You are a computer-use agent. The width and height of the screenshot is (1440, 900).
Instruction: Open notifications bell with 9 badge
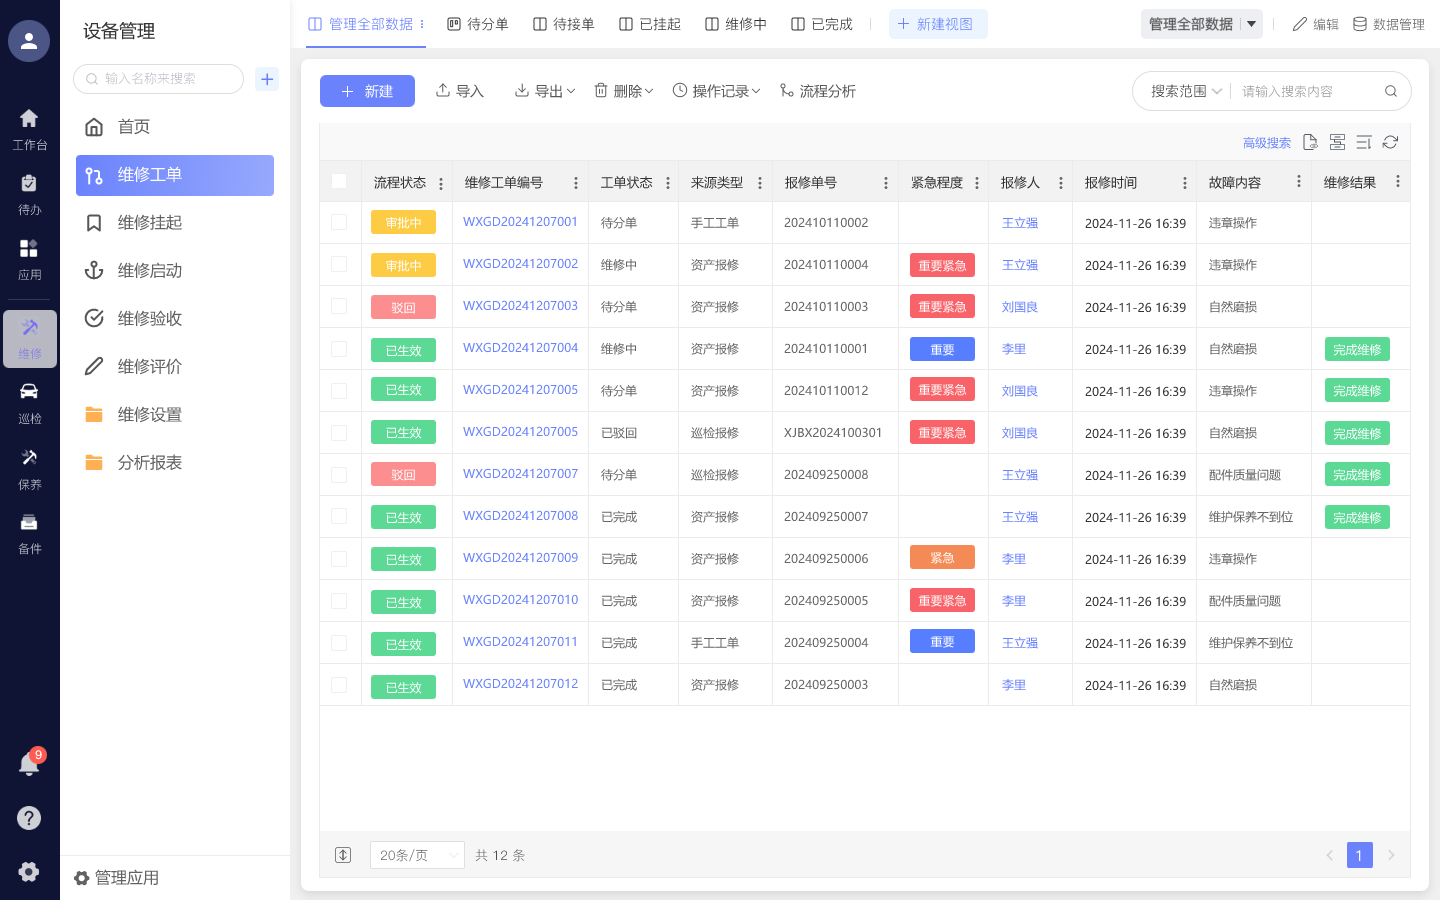(29, 764)
